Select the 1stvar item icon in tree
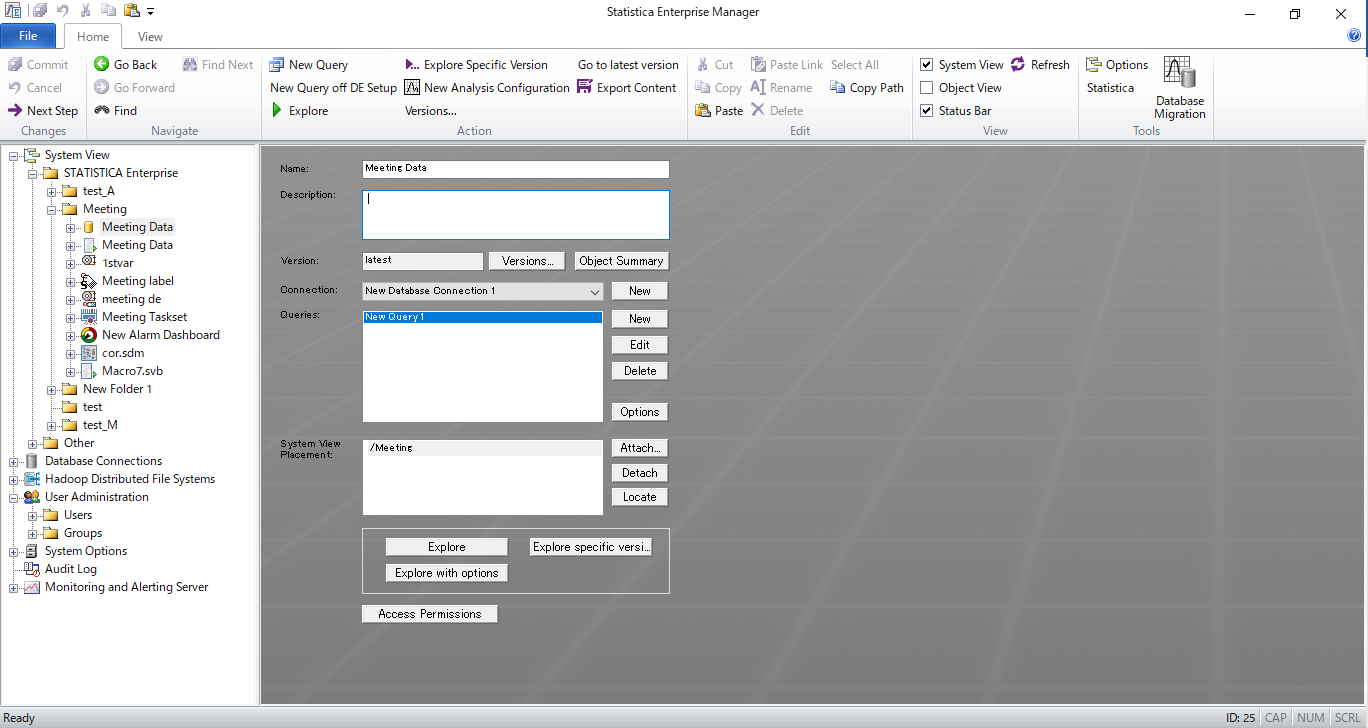Viewport: 1368px width, 728px height. coord(88,262)
